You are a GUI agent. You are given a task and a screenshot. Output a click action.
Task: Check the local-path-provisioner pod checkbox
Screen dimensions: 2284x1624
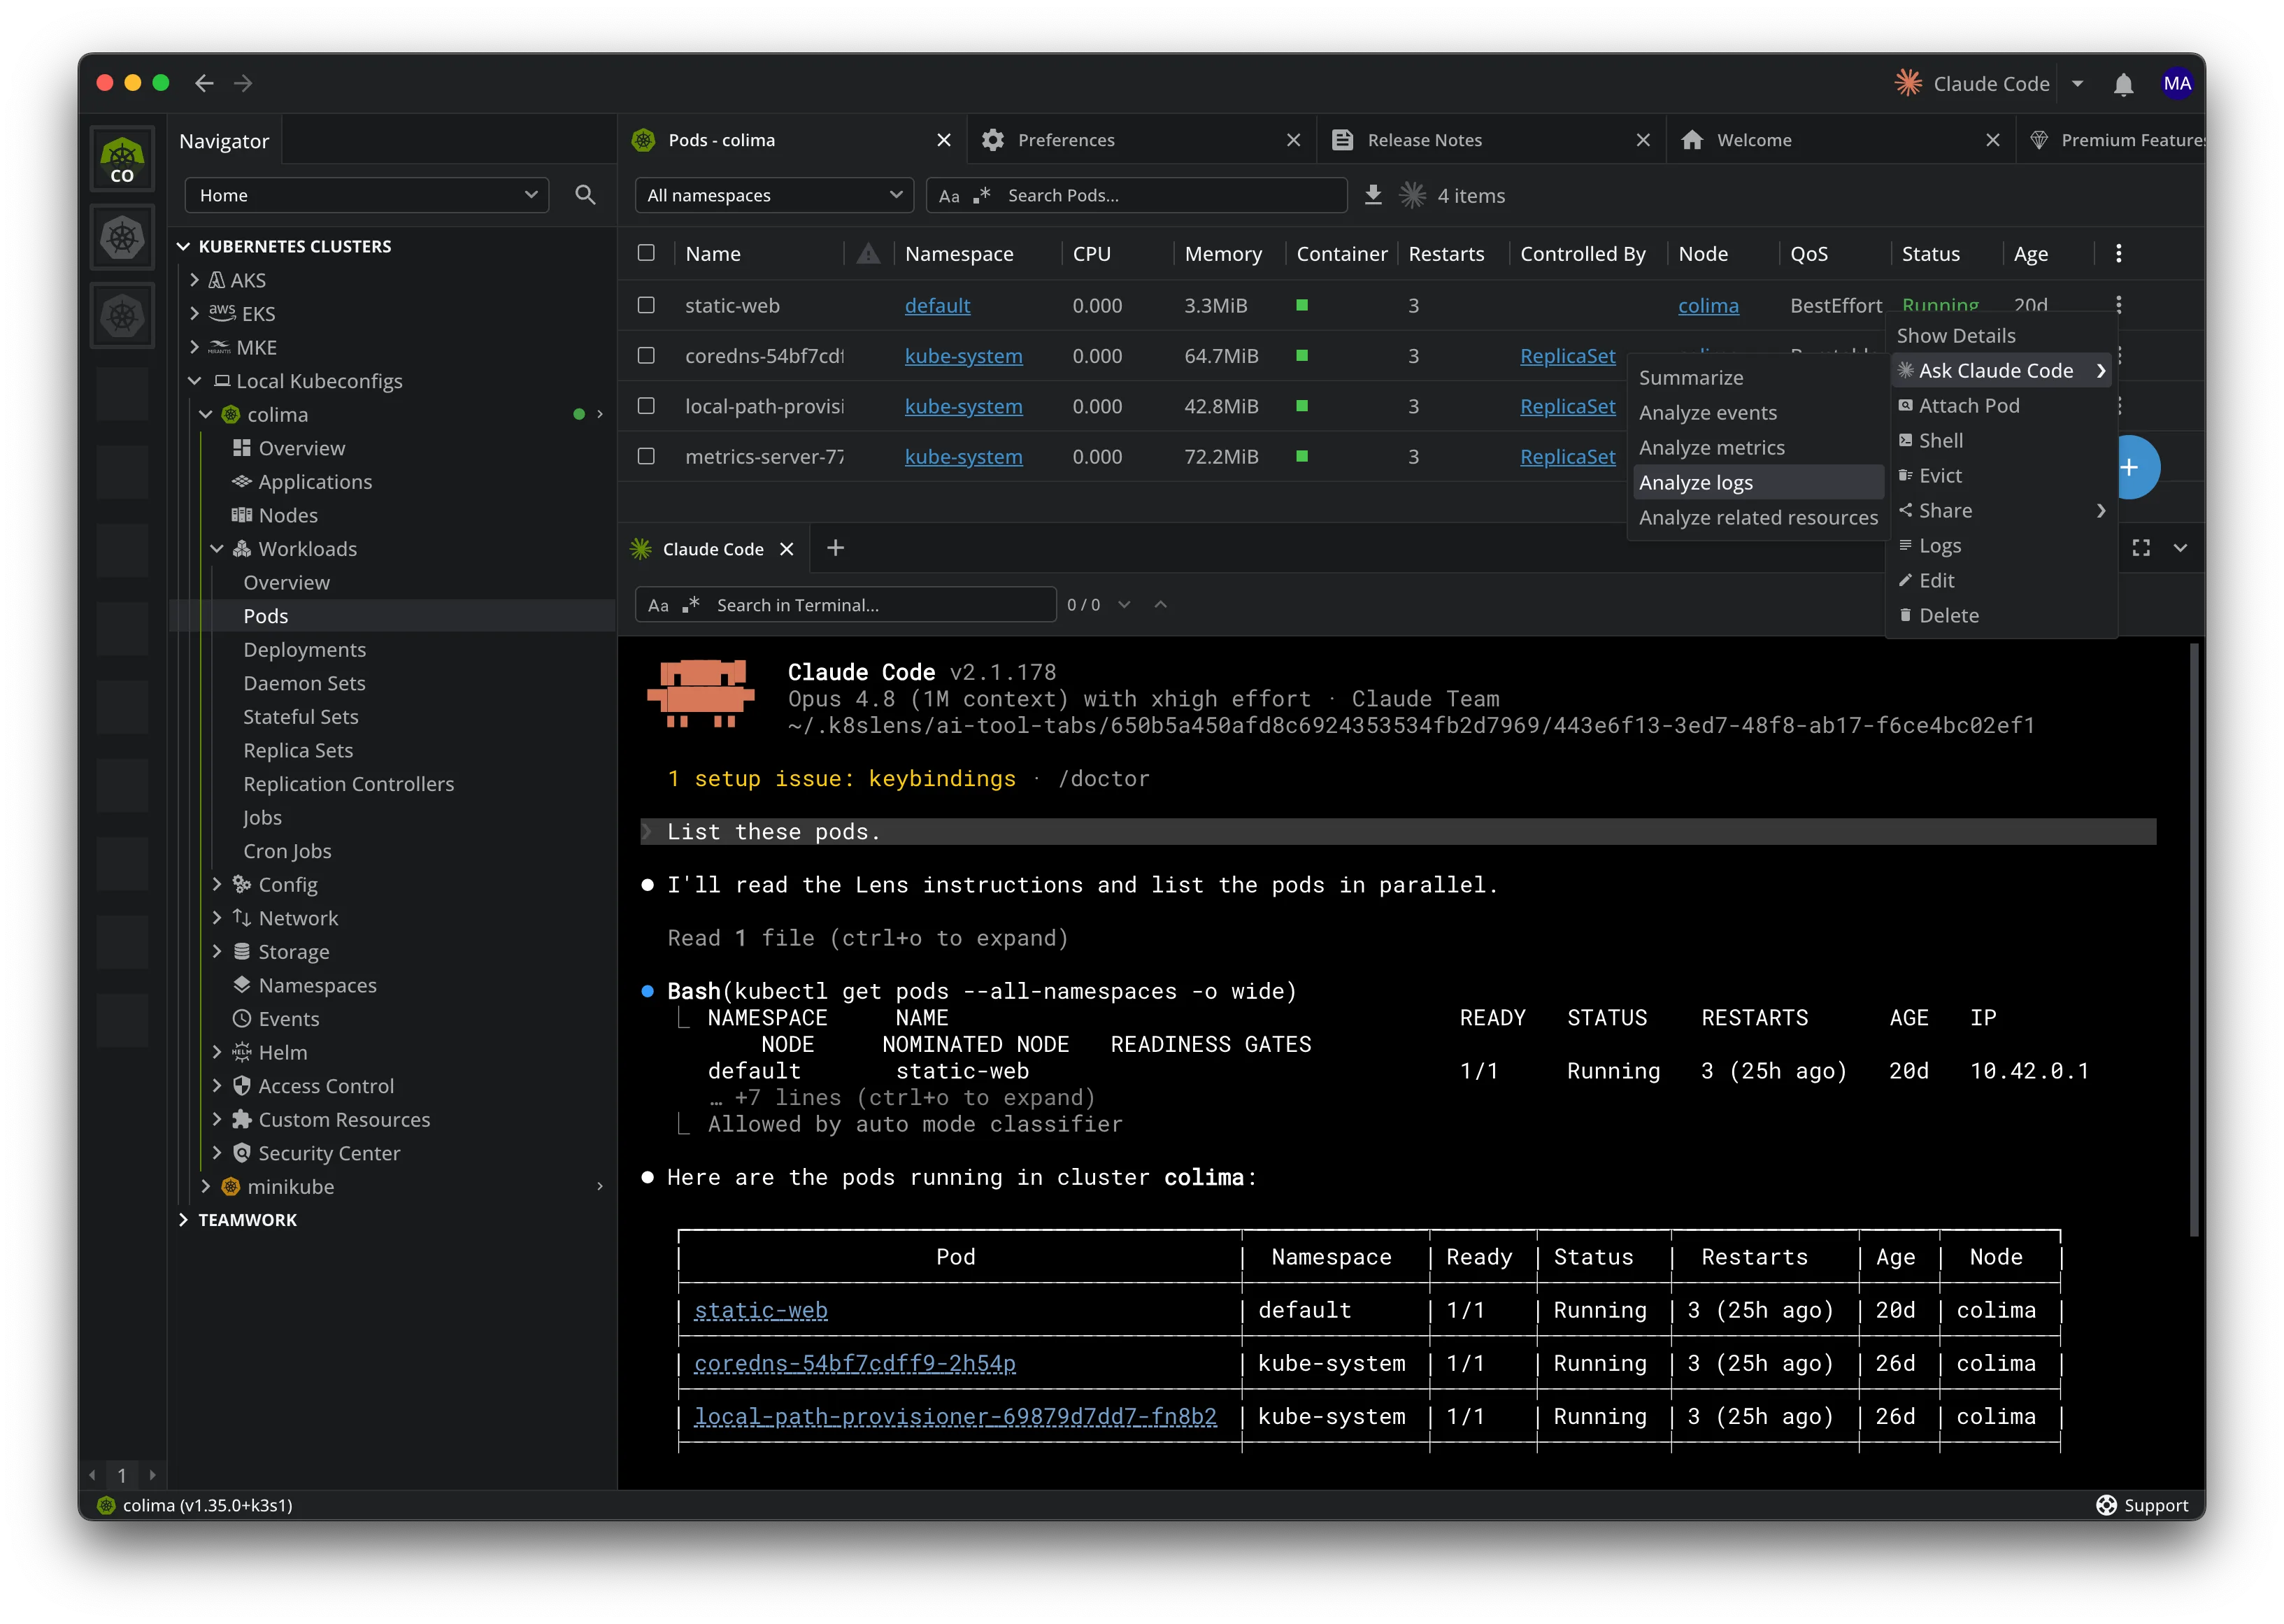pyautogui.click(x=646, y=406)
